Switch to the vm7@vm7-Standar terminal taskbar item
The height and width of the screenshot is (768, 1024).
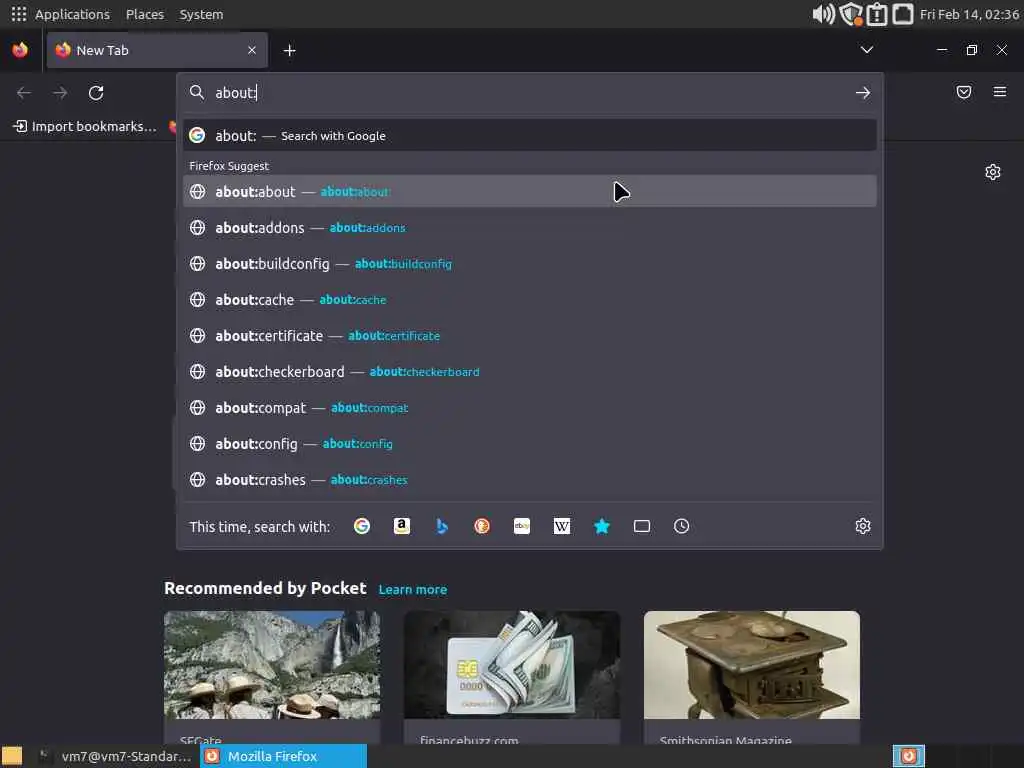[x=114, y=756]
